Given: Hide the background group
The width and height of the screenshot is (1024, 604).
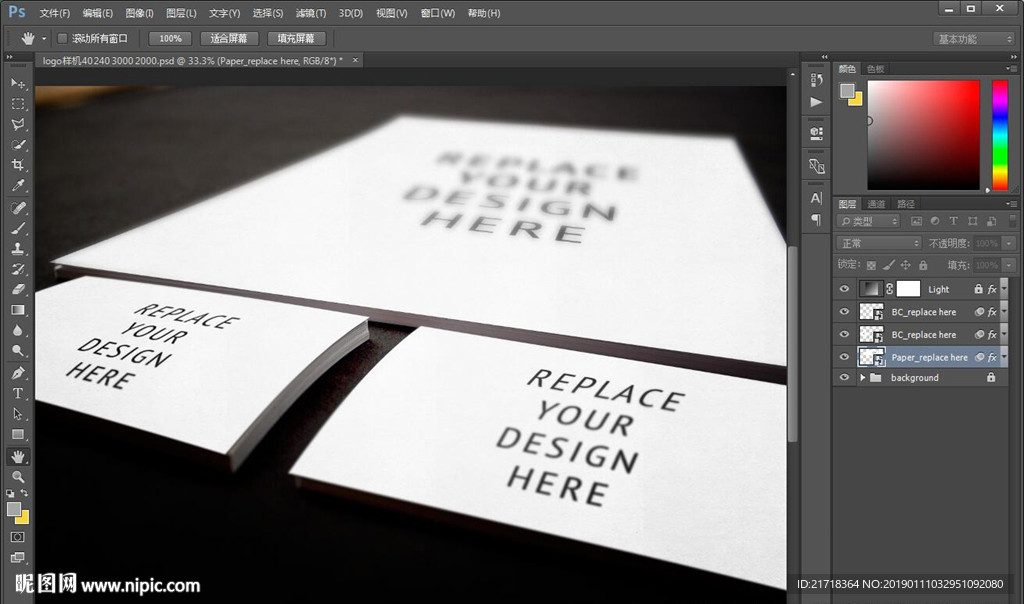Looking at the screenshot, I should point(844,377).
